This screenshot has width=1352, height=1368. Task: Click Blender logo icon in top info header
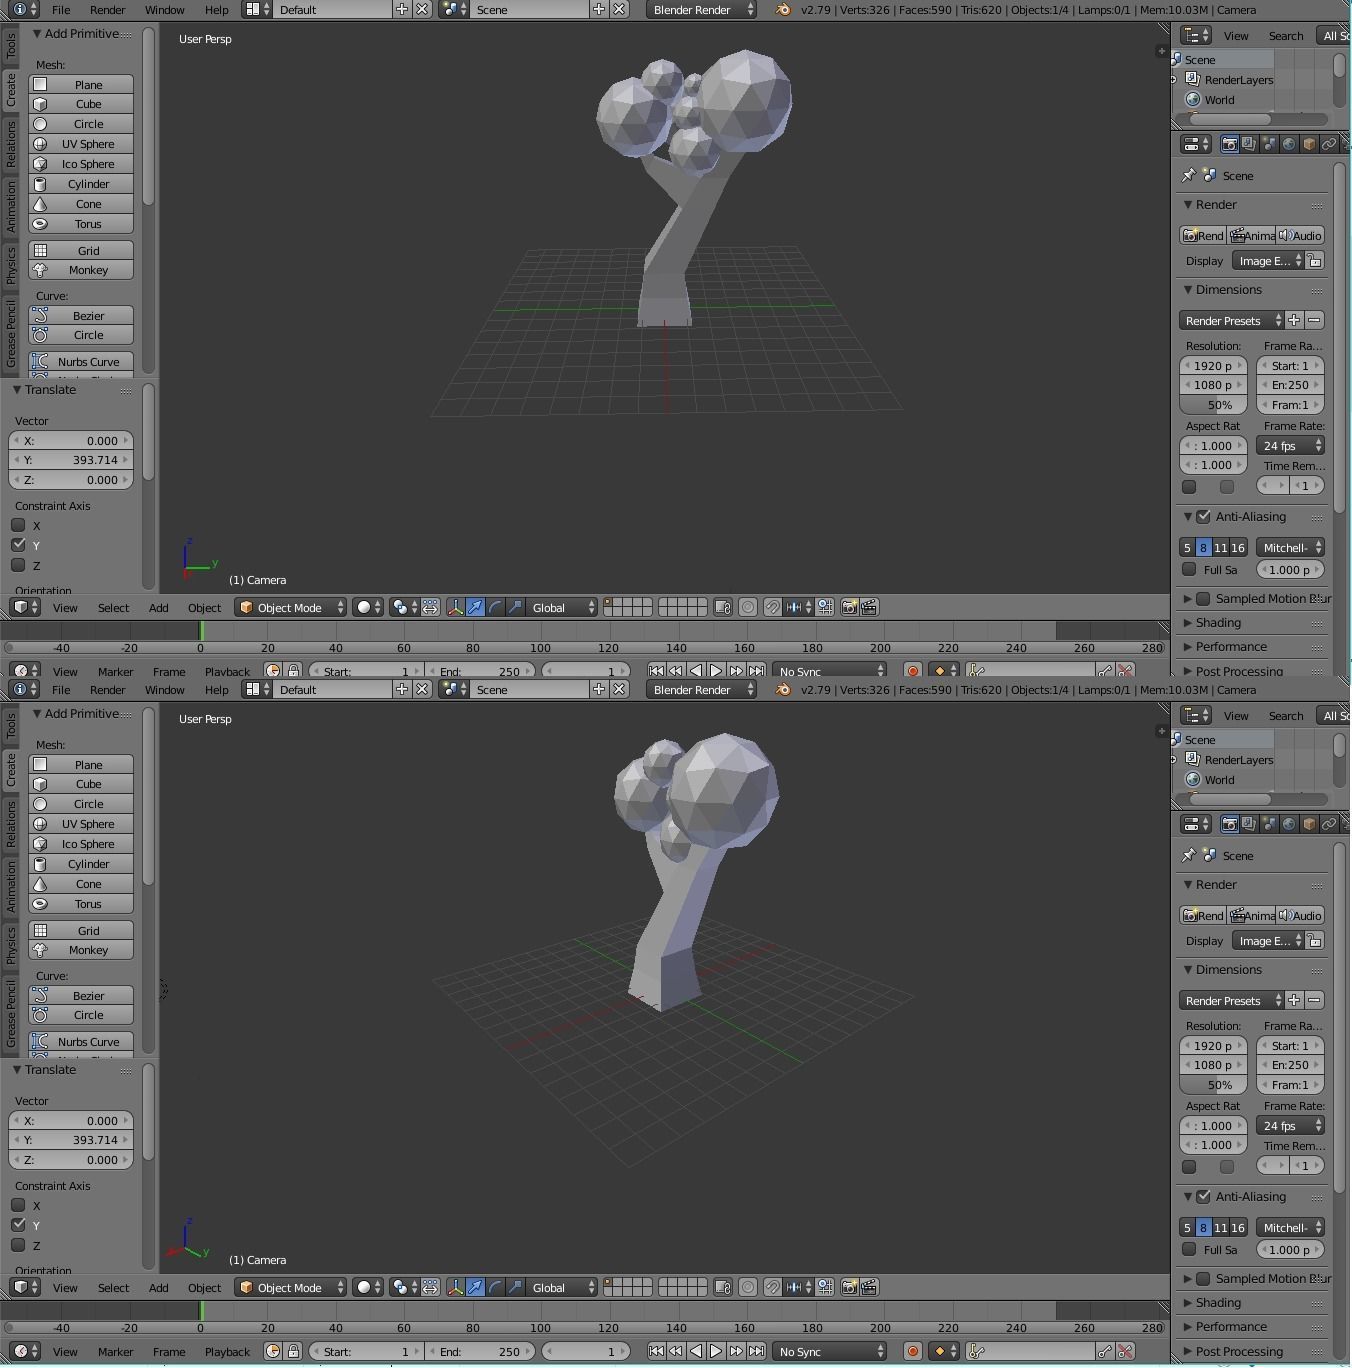click(783, 10)
